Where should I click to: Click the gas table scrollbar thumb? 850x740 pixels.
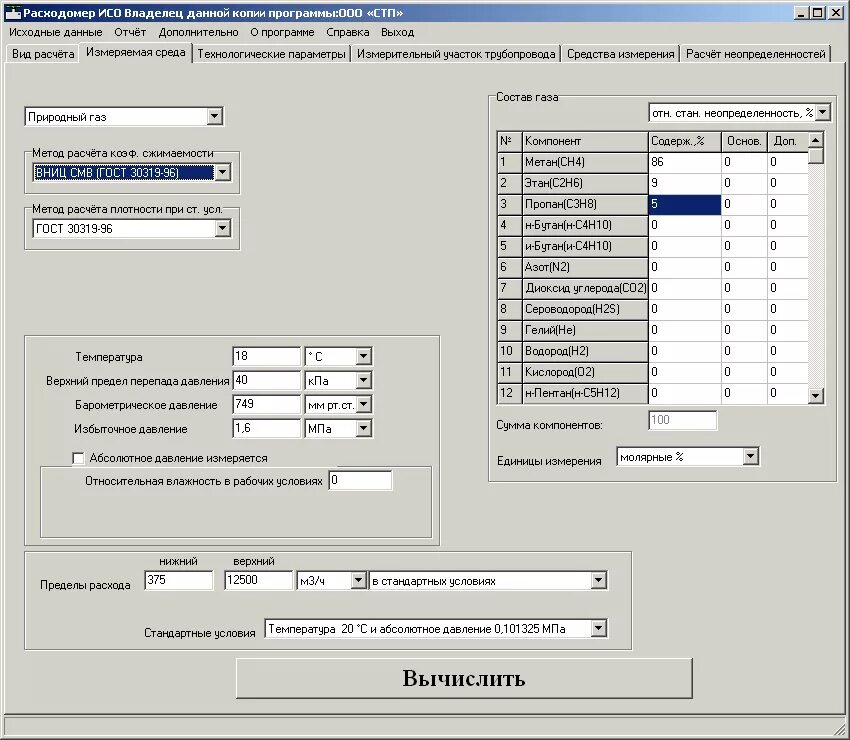[x=815, y=156]
